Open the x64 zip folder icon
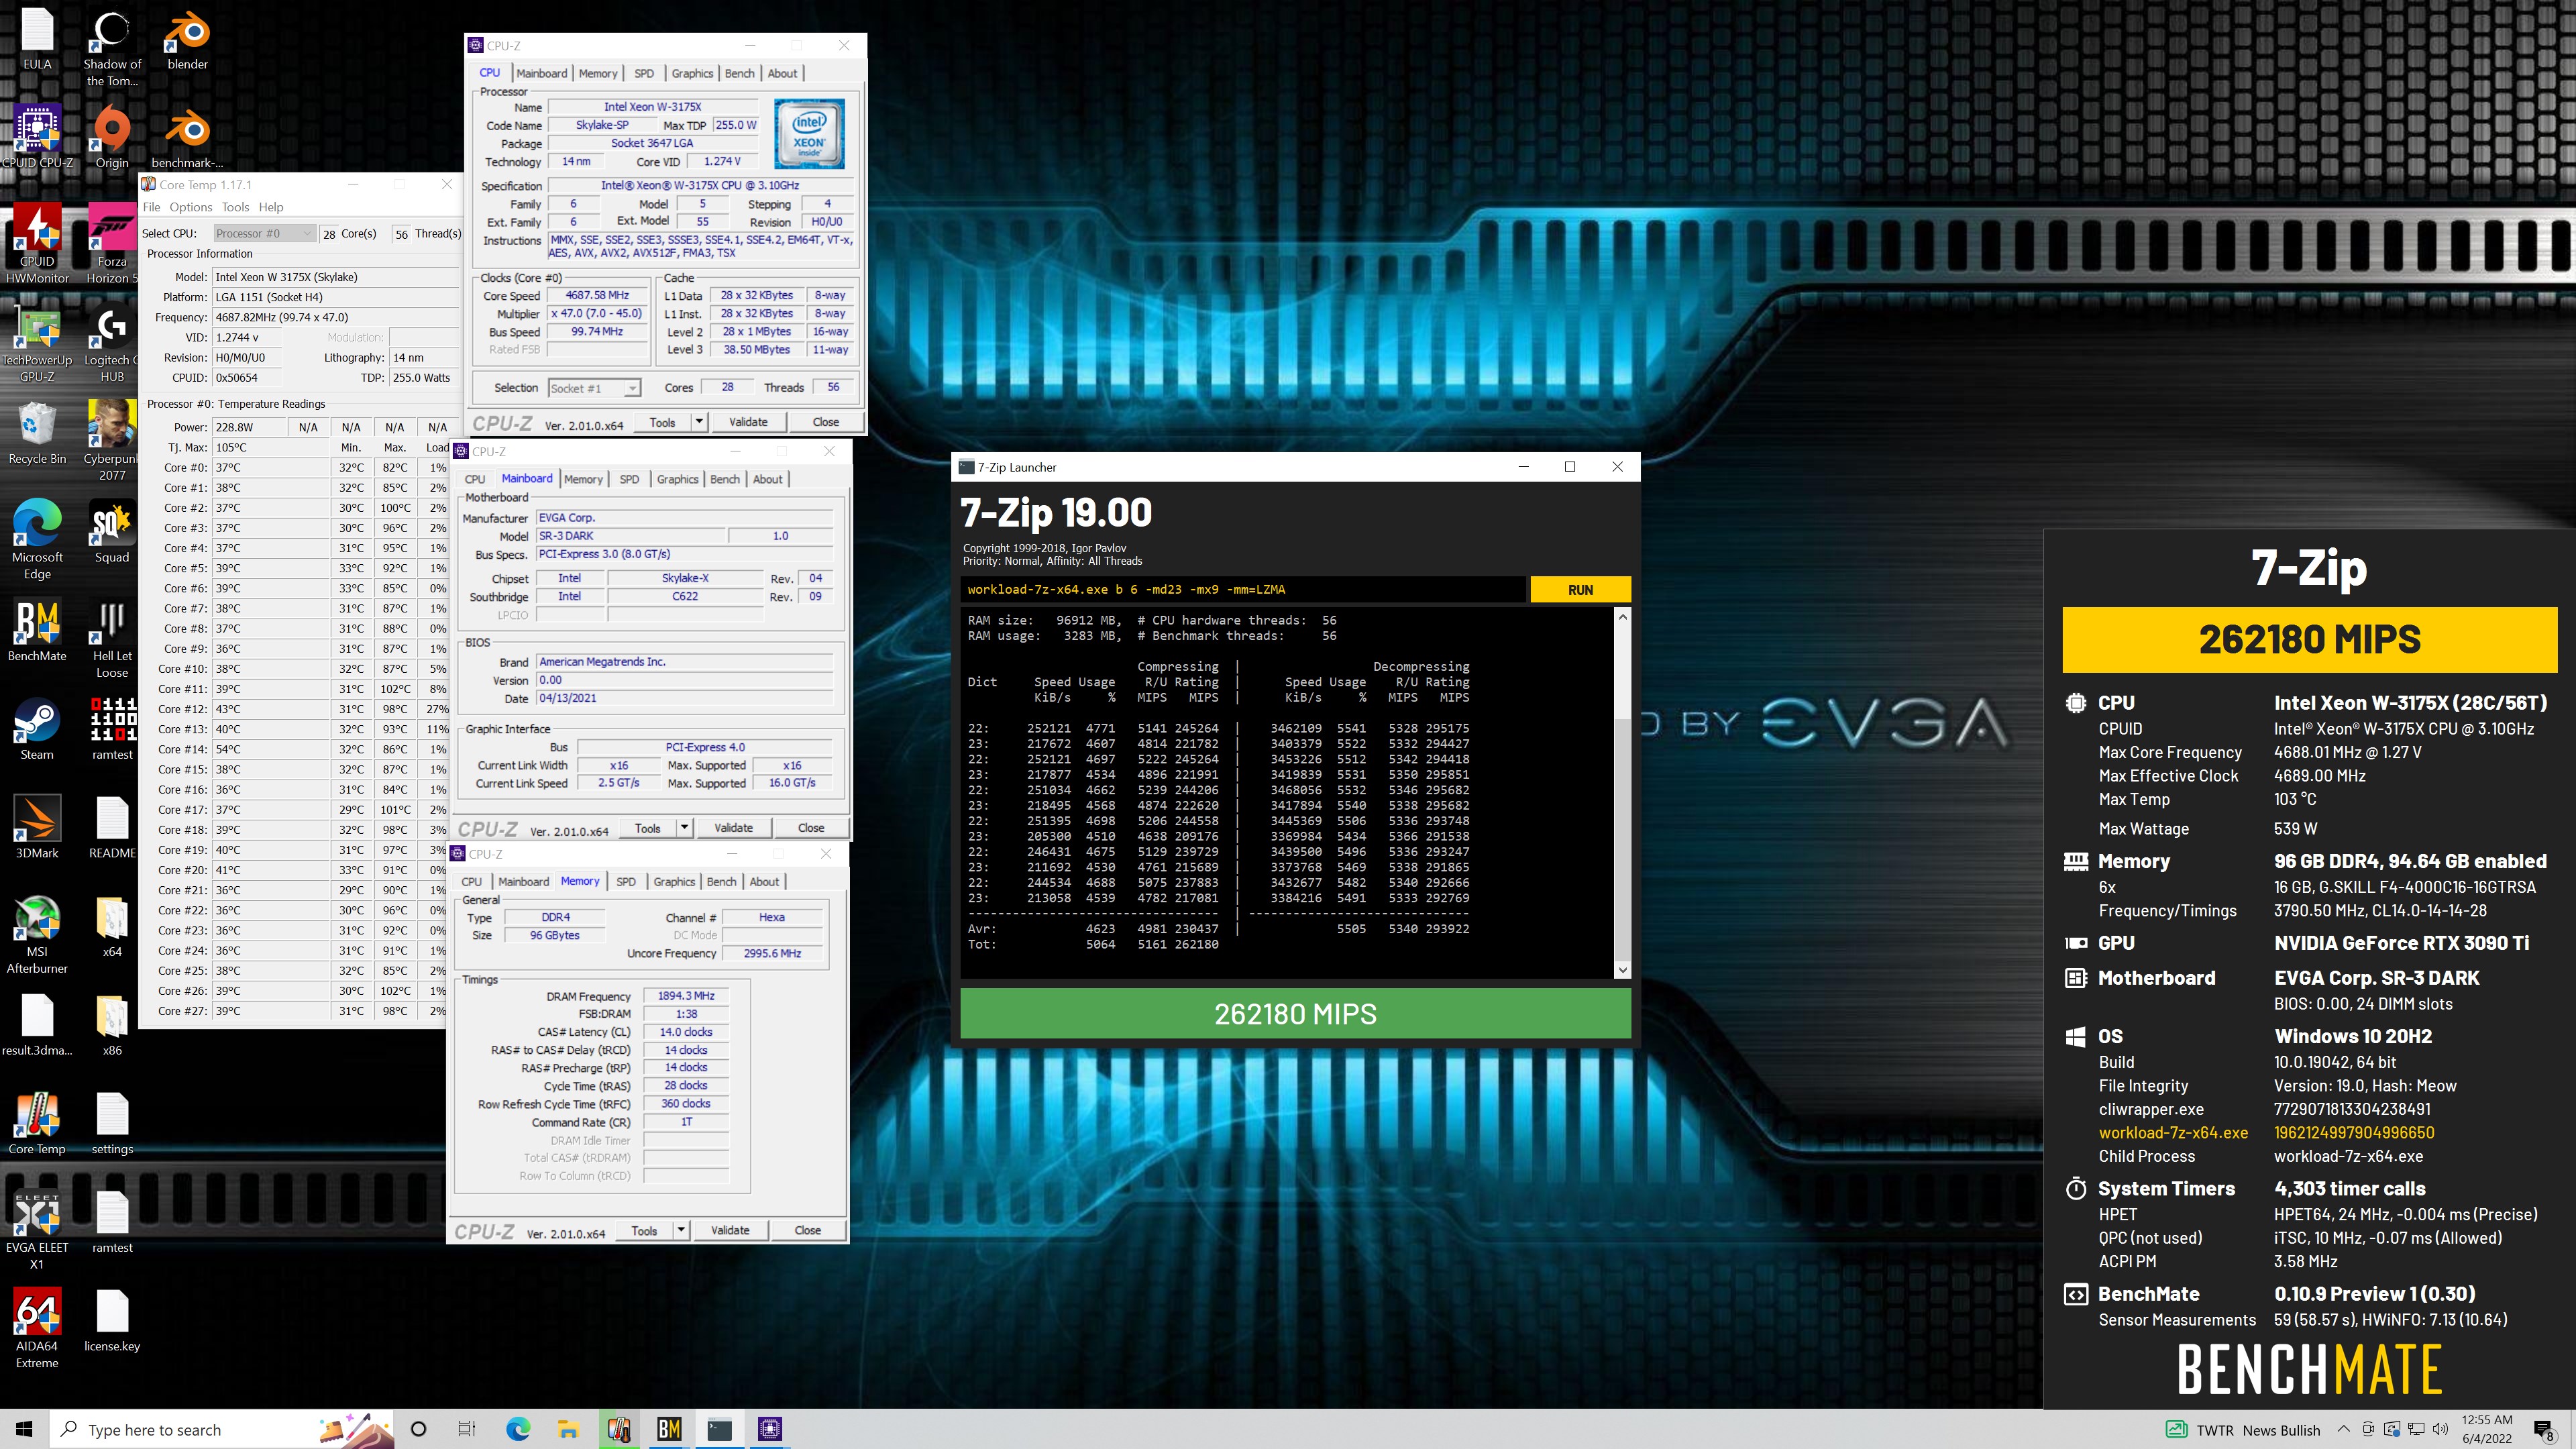The height and width of the screenshot is (1449, 2576). (112, 926)
